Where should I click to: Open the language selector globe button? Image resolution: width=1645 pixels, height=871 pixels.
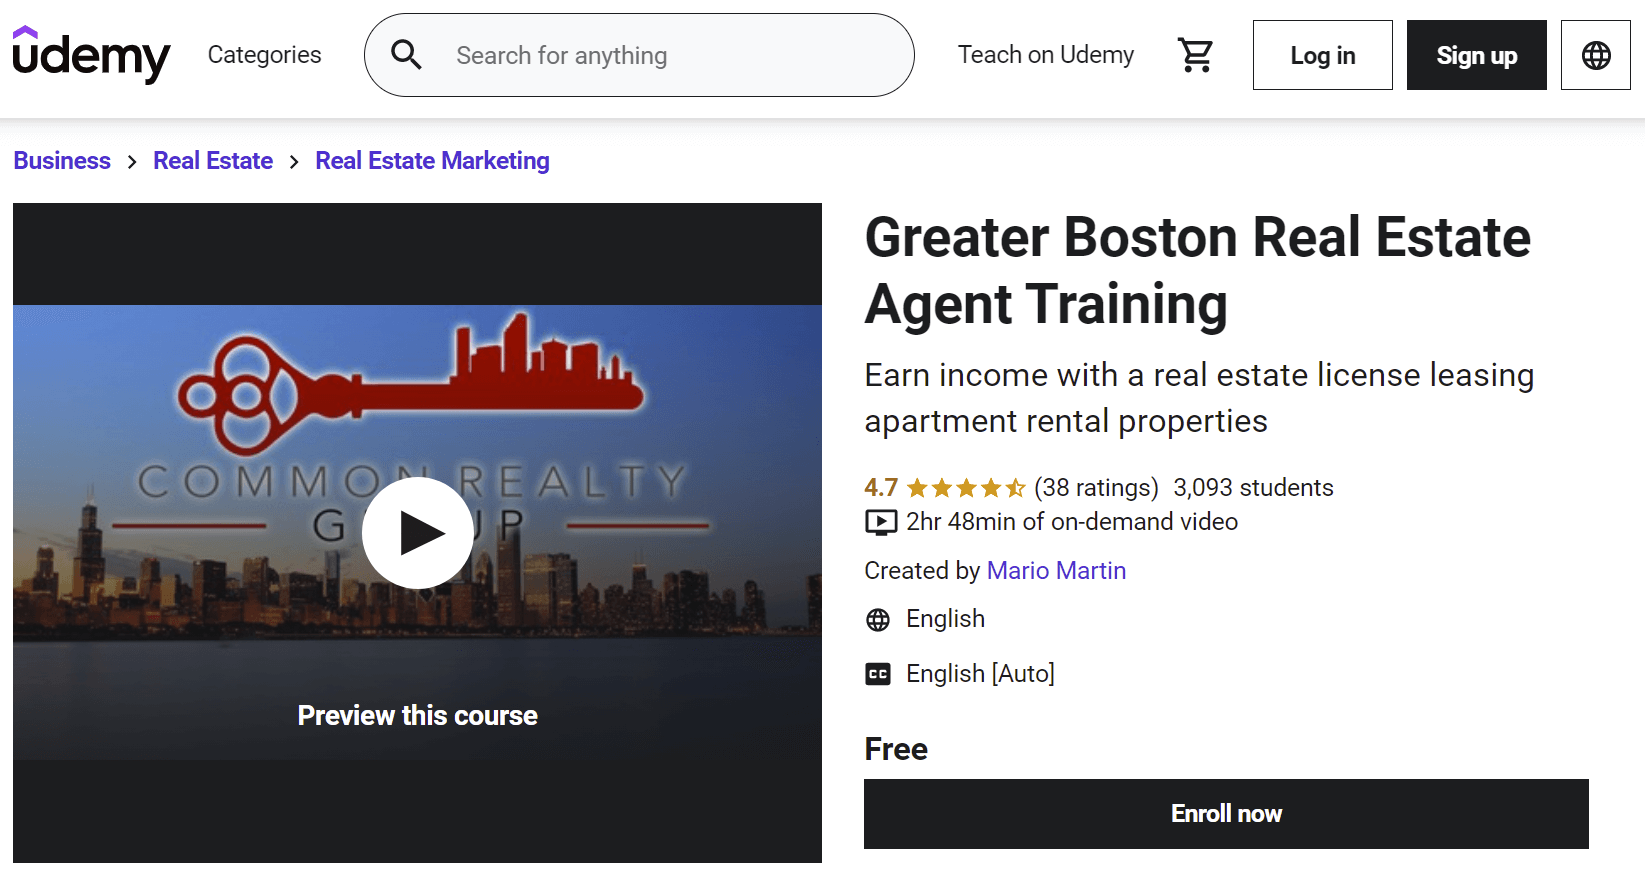(x=1596, y=55)
